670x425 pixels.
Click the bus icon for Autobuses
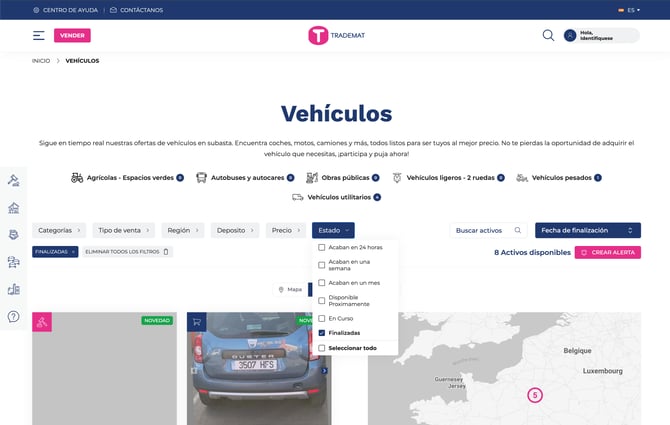click(x=201, y=178)
